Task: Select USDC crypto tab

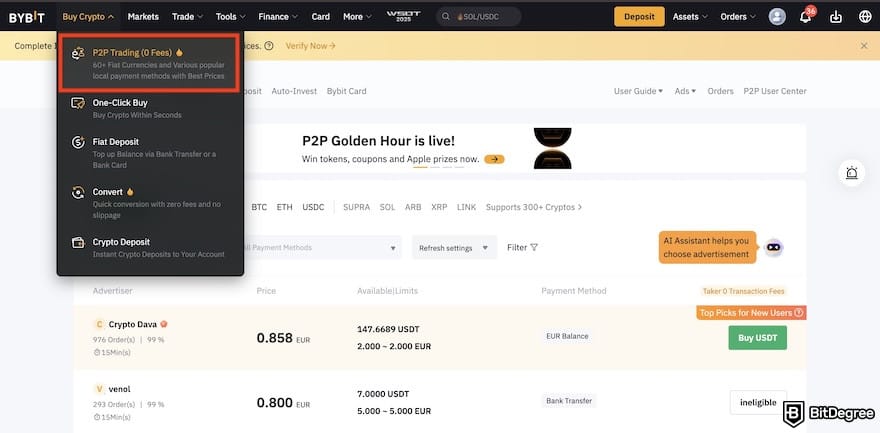Action: pos(313,207)
